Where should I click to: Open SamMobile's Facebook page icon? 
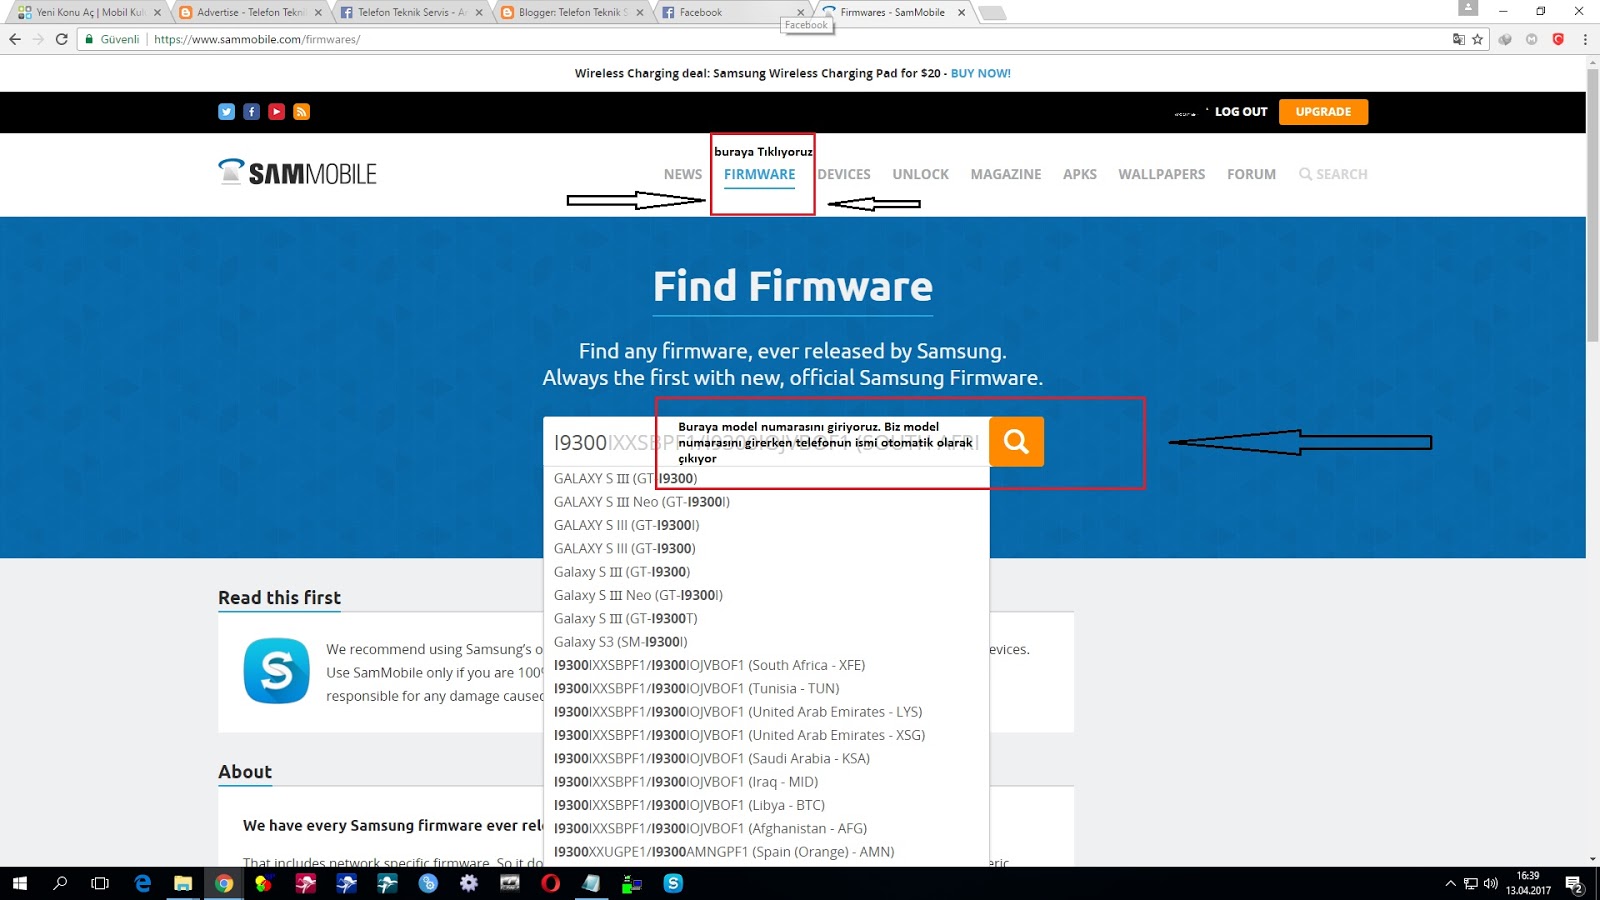[251, 112]
